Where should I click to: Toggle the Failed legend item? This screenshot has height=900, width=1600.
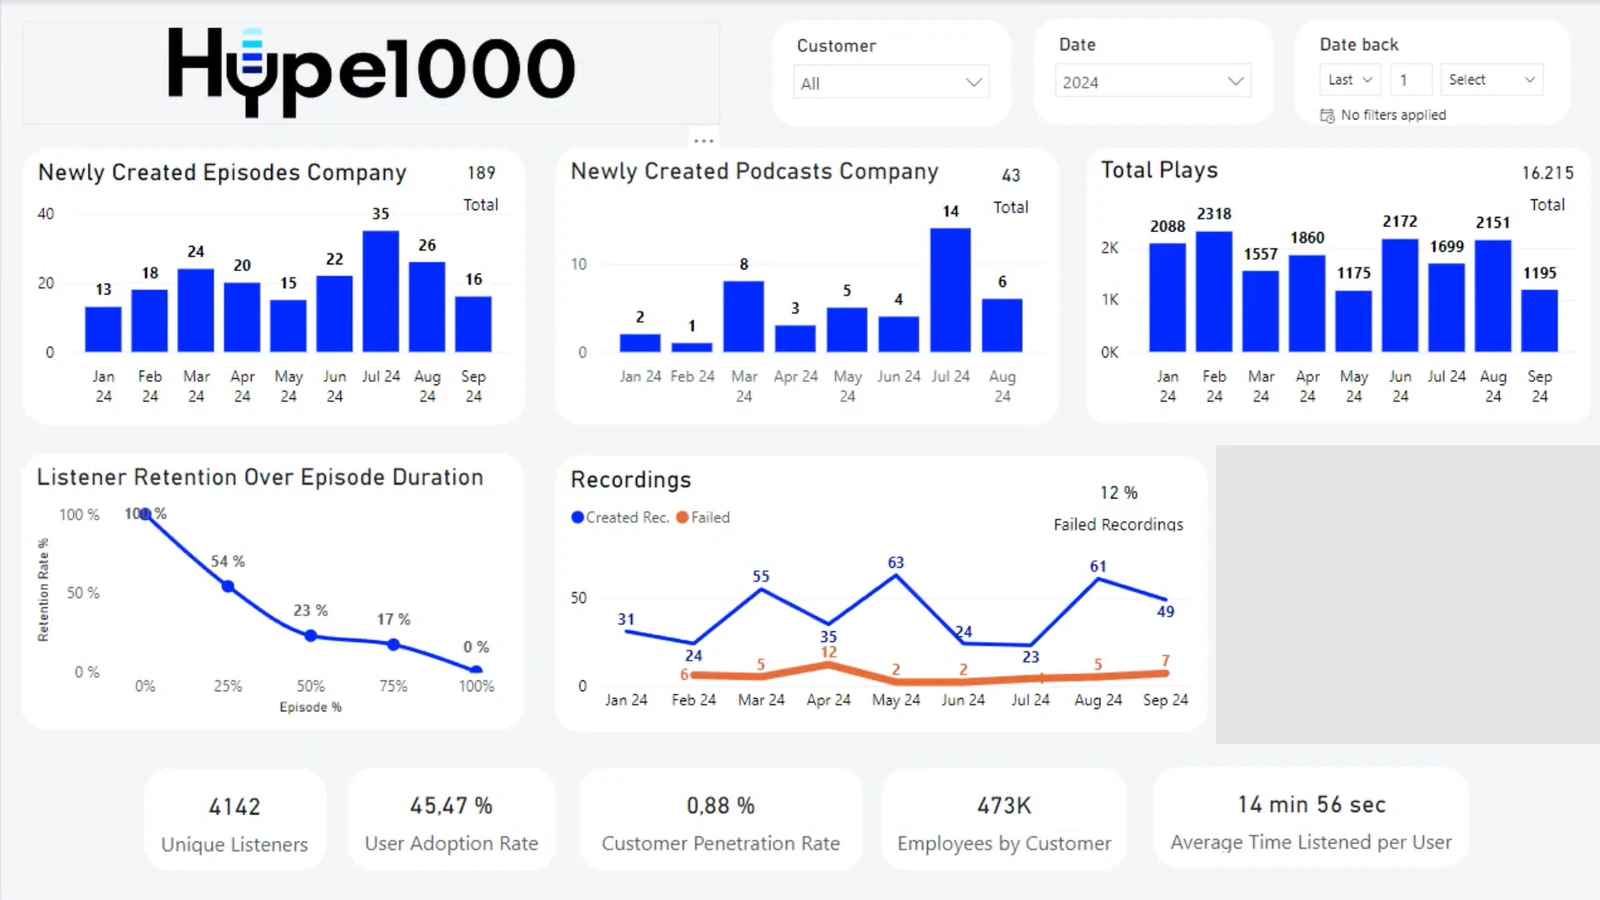(703, 517)
